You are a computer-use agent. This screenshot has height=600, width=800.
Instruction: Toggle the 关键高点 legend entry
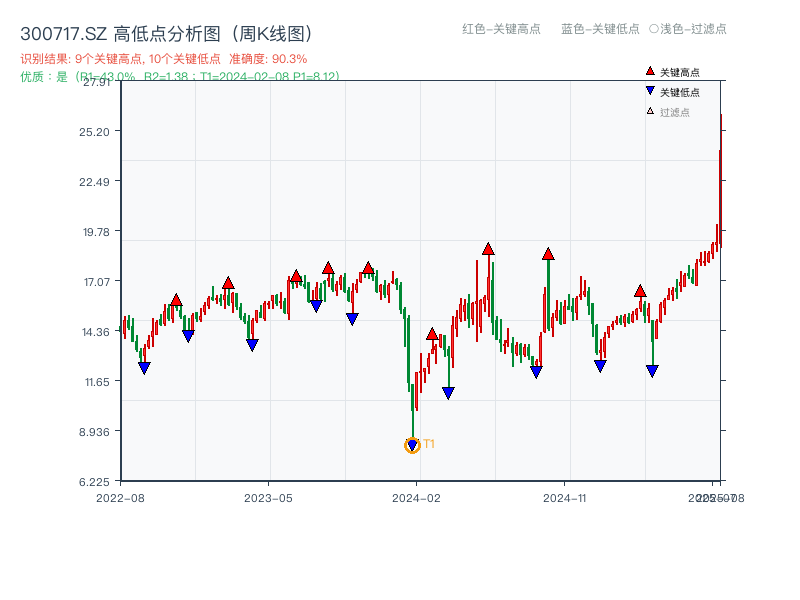[673, 72]
